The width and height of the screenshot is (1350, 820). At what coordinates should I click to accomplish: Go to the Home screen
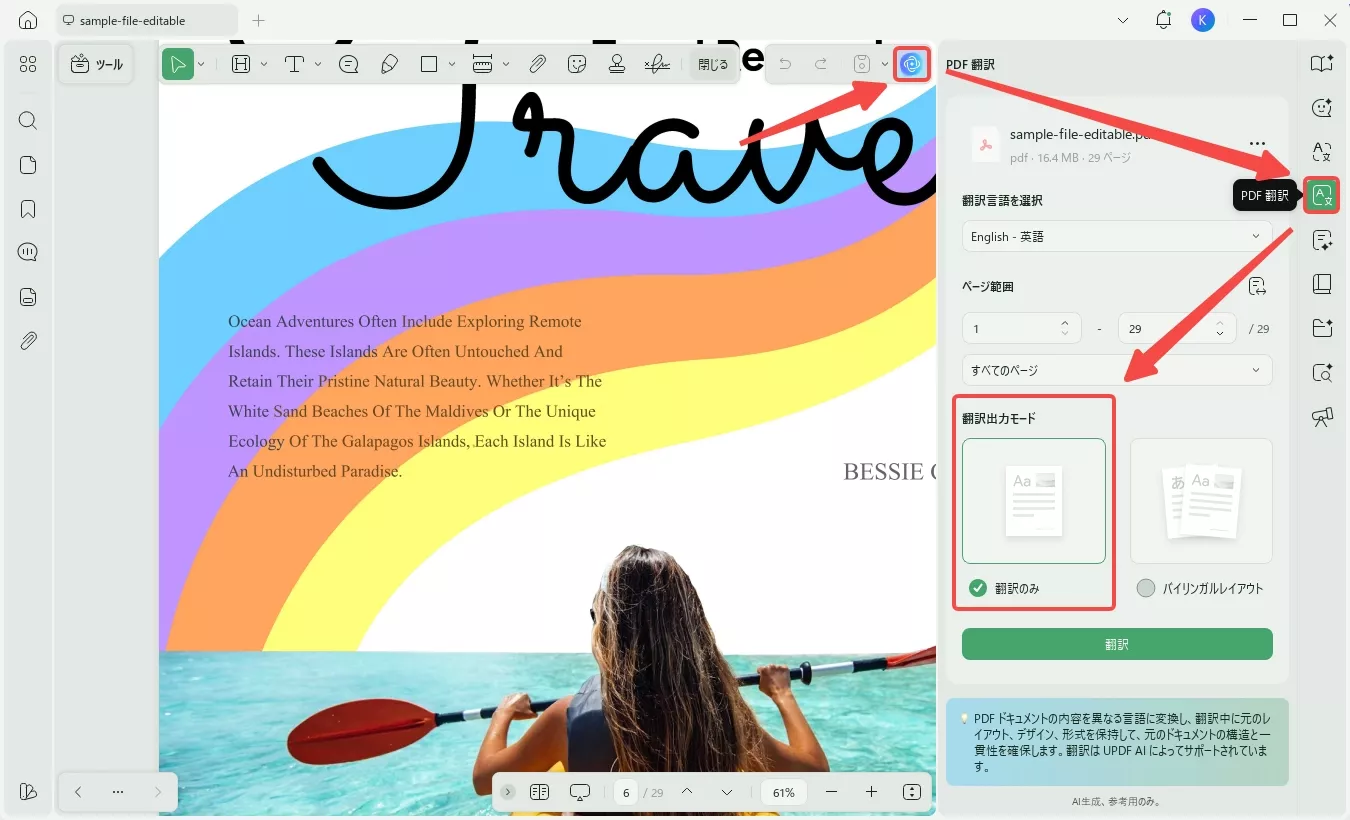[x=28, y=20]
